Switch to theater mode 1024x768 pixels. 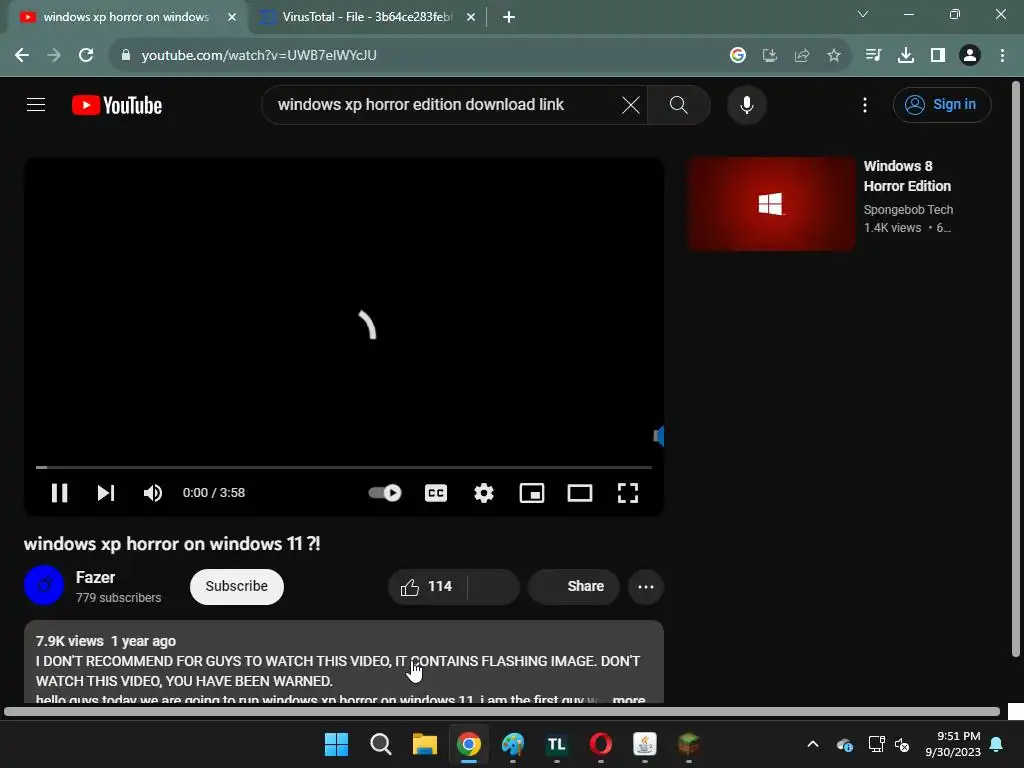[579, 492]
